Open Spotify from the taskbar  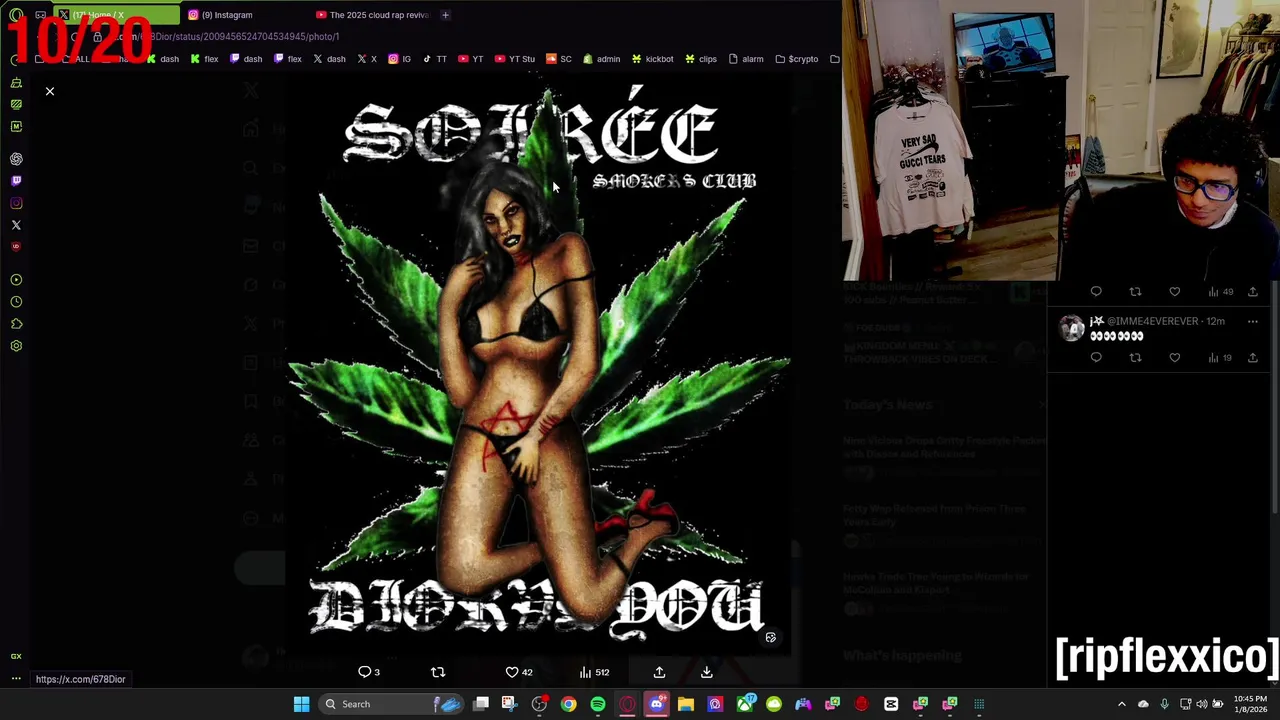tap(597, 704)
